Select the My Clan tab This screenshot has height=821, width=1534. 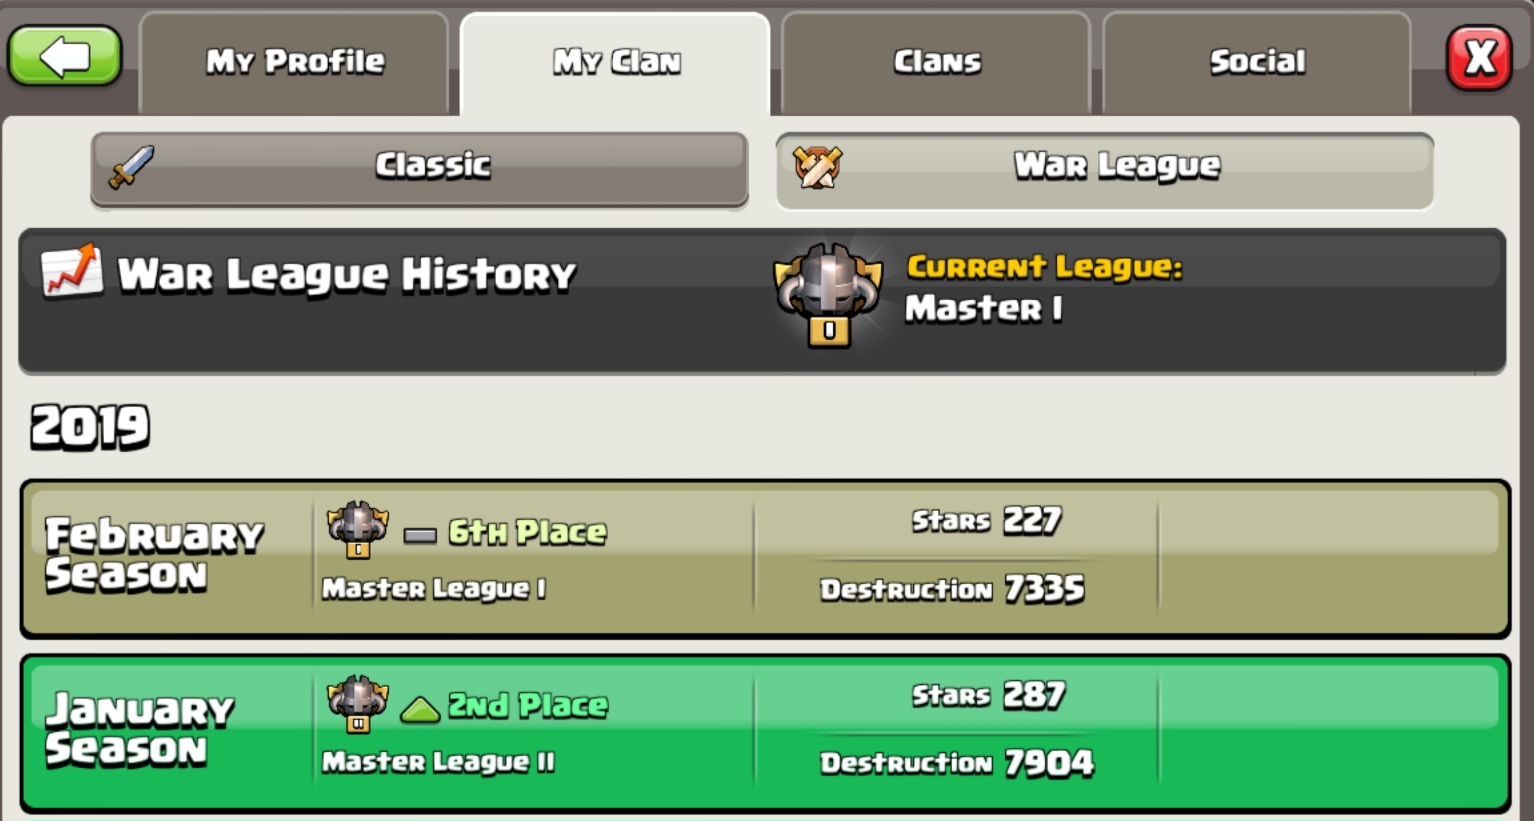615,62
